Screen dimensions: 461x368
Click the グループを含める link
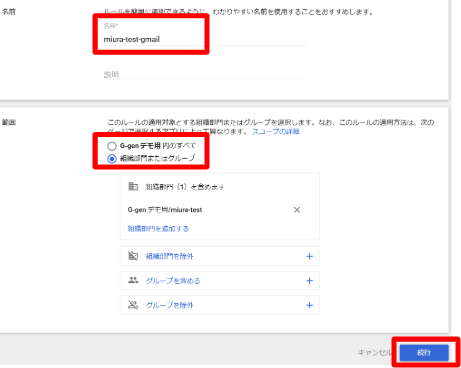[x=173, y=281]
